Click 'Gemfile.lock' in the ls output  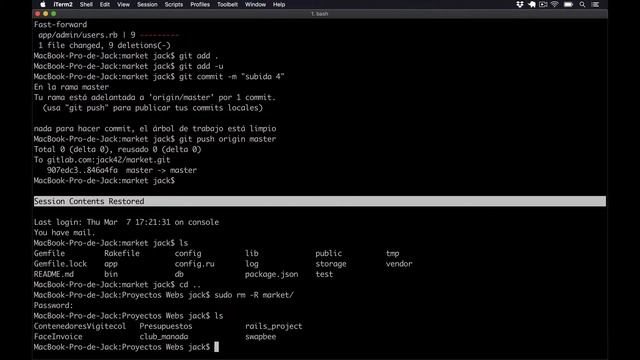point(60,264)
